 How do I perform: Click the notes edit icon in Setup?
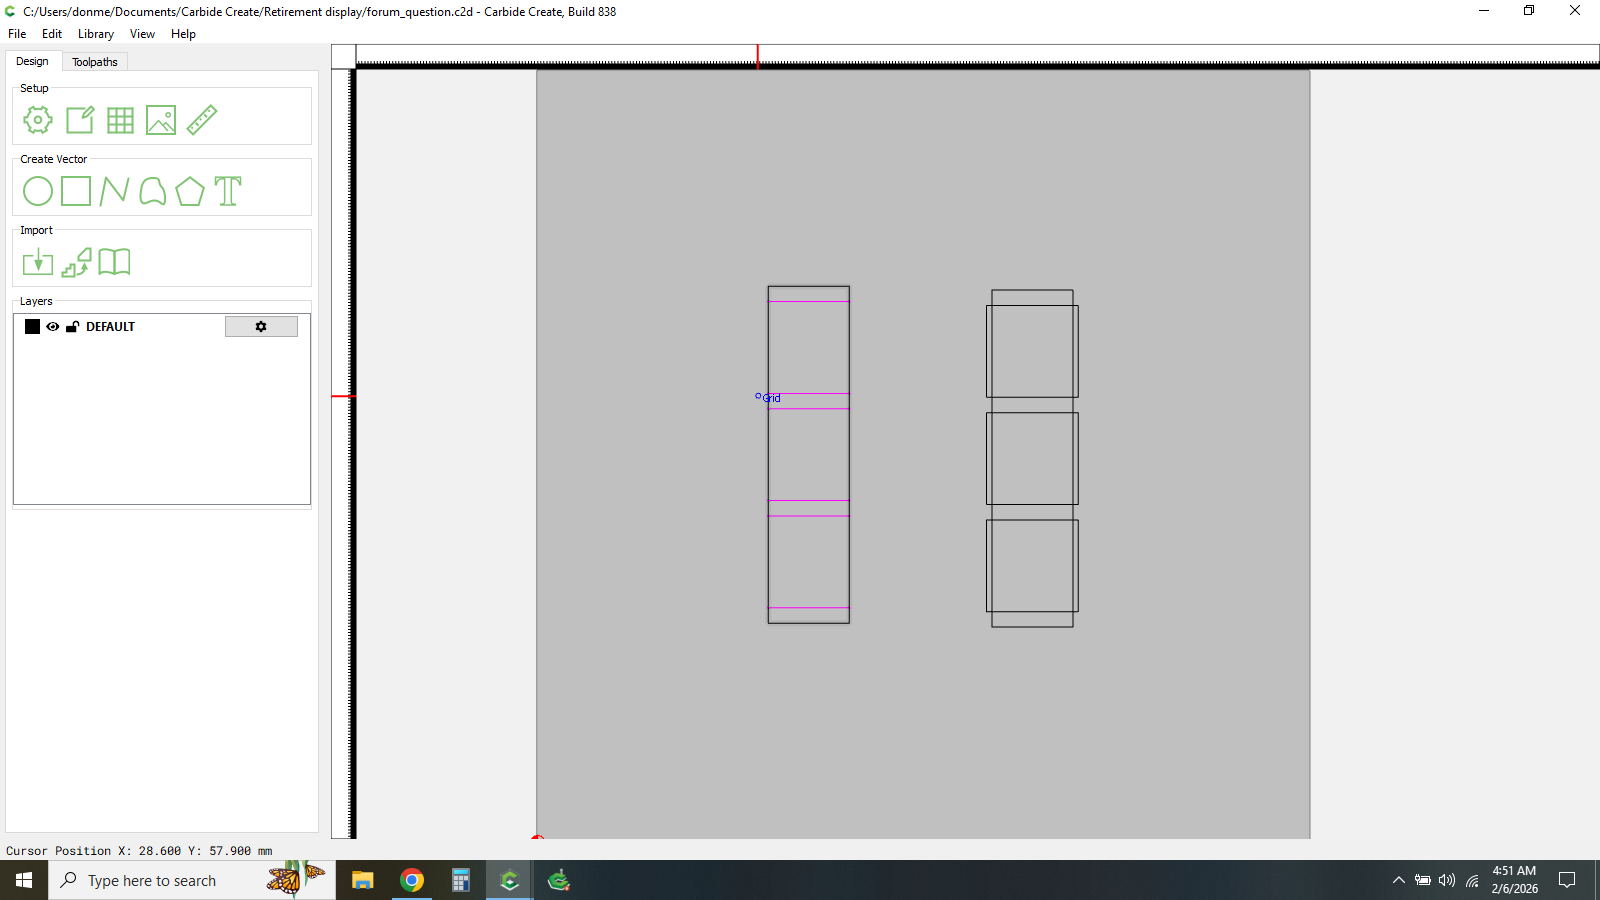pyautogui.click(x=80, y=120)
